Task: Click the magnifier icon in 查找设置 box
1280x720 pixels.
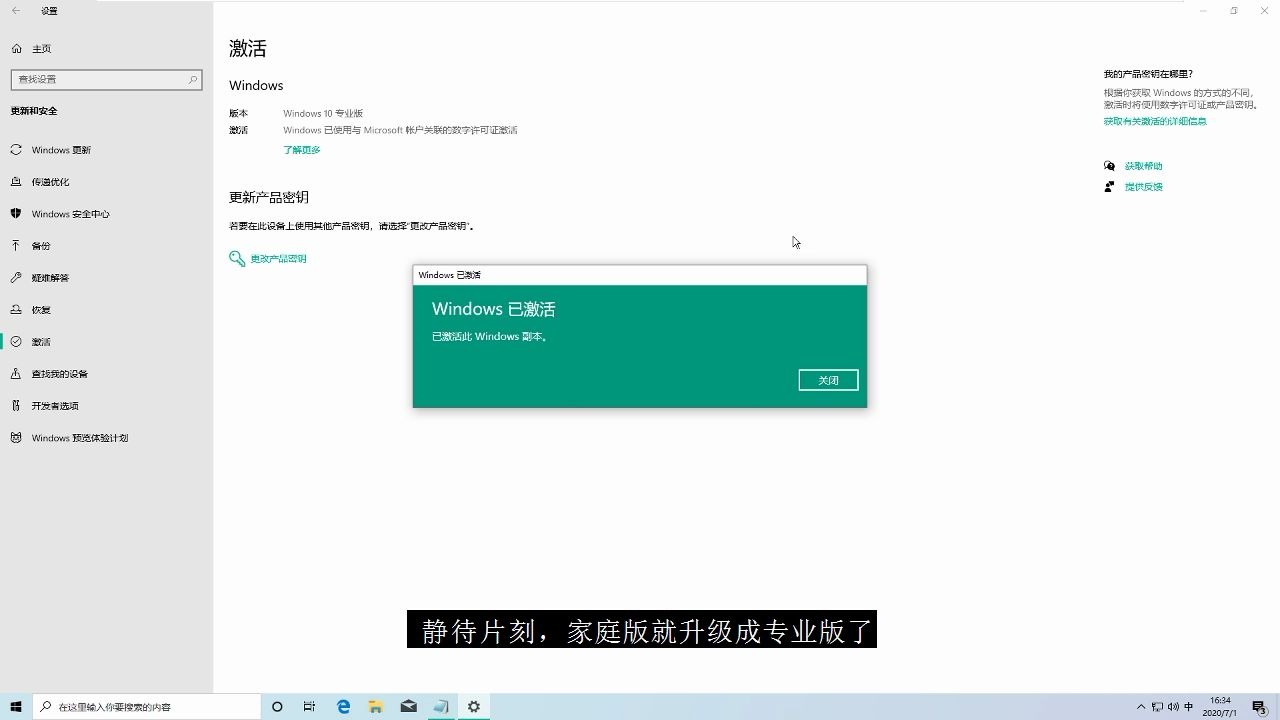Action: 193,79
